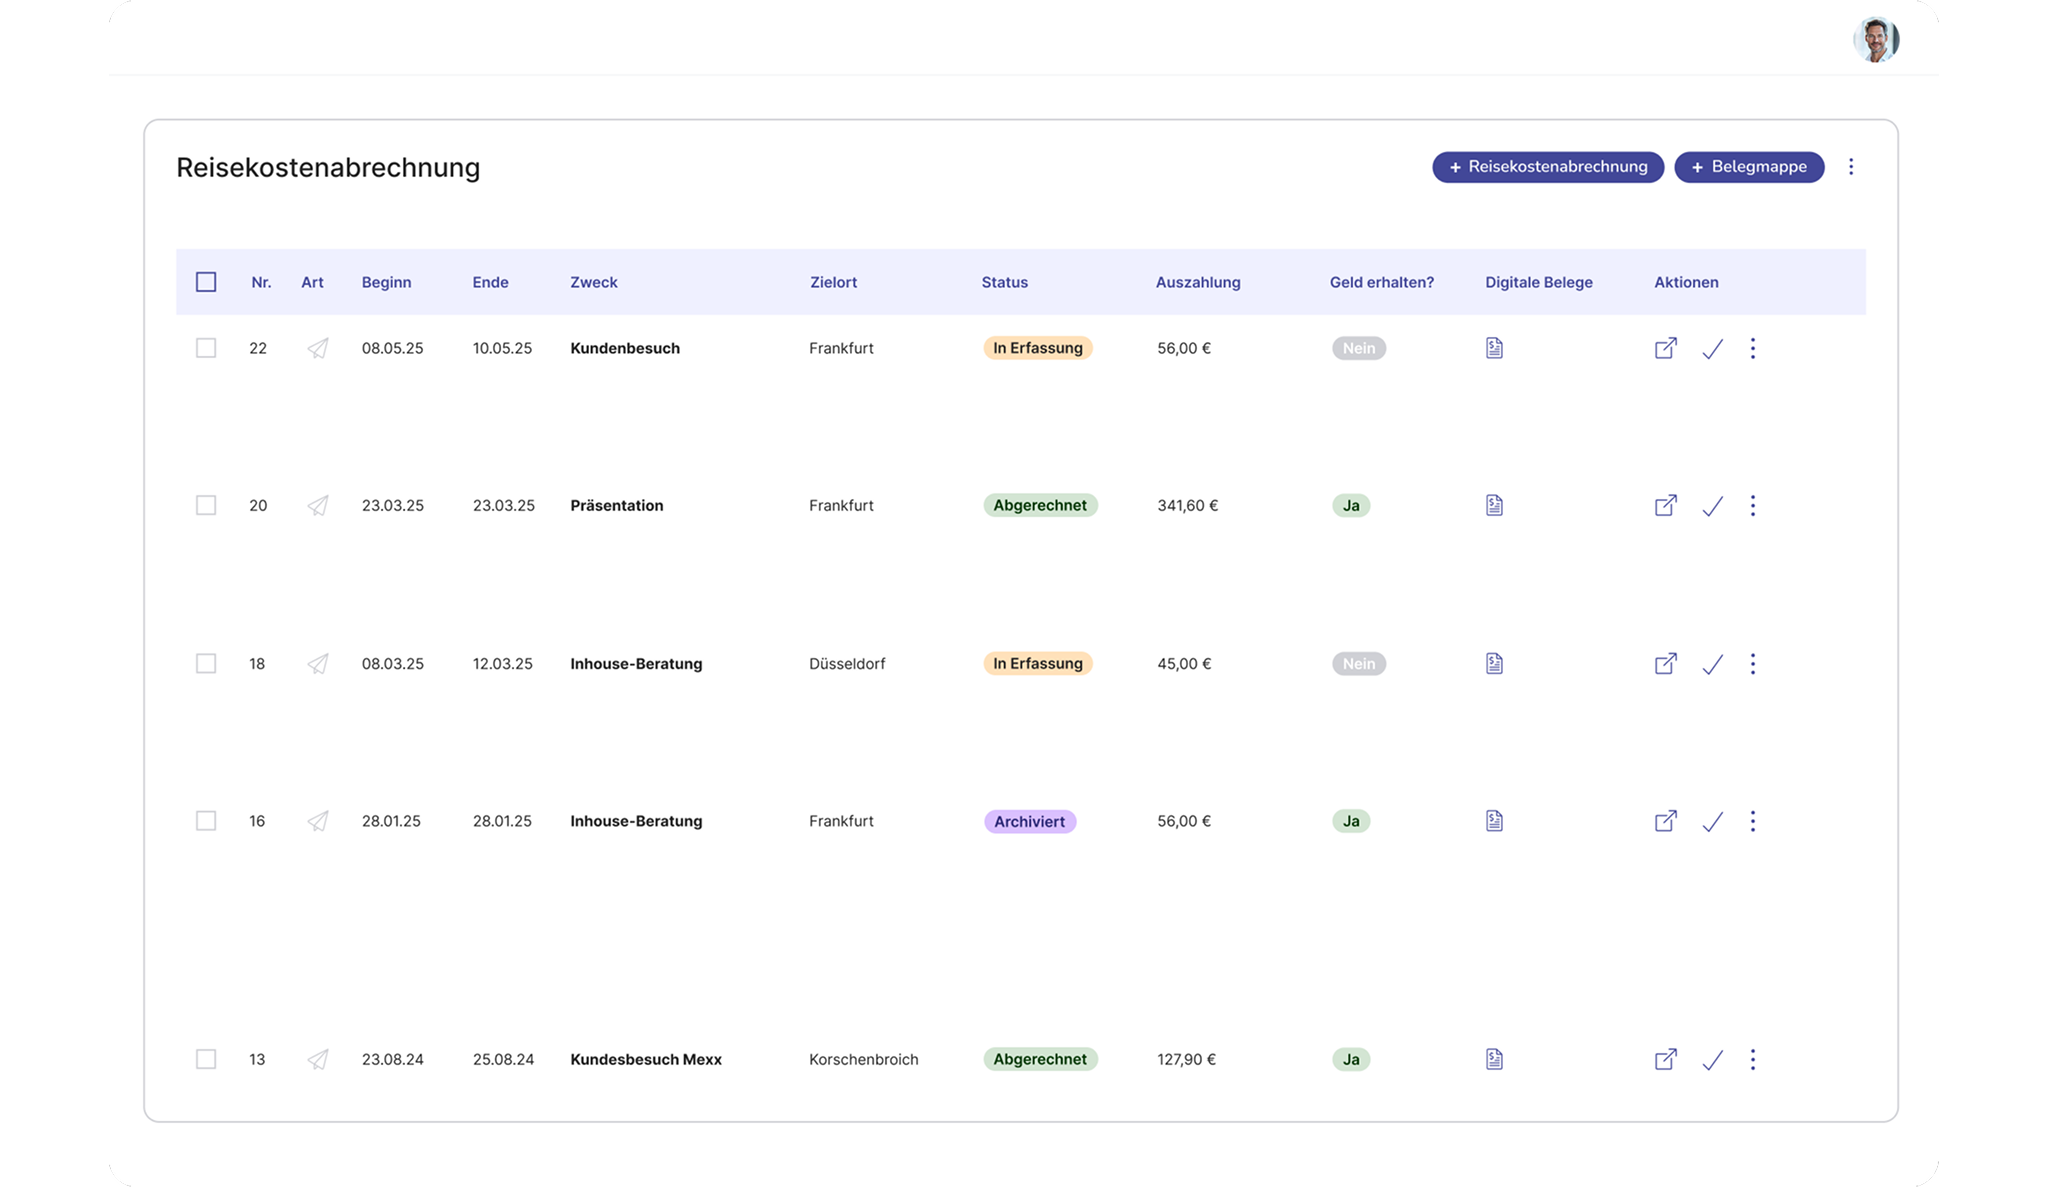Click checkmark action for trip 13
Screen dimensions: 2048x1187
click(1712, 1060)
